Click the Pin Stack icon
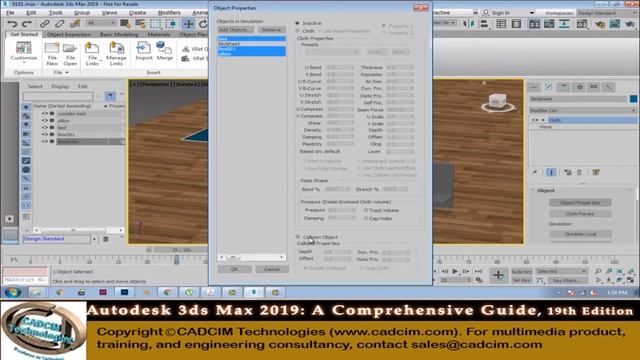Image resolution: width=640 pixels, height=360 pixels. tap(535, 172)
